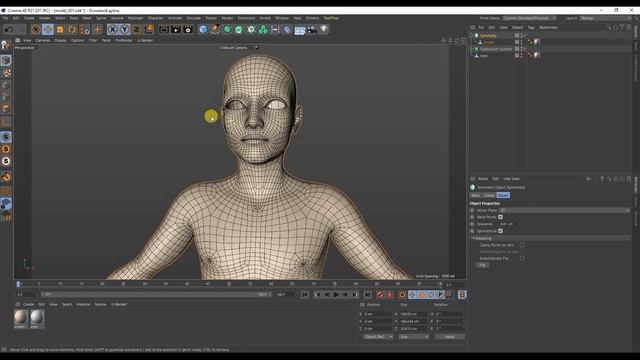Viewport: 640px width, 360px height.
Task: Open the MoGraph menu
Action: (136, 18)
